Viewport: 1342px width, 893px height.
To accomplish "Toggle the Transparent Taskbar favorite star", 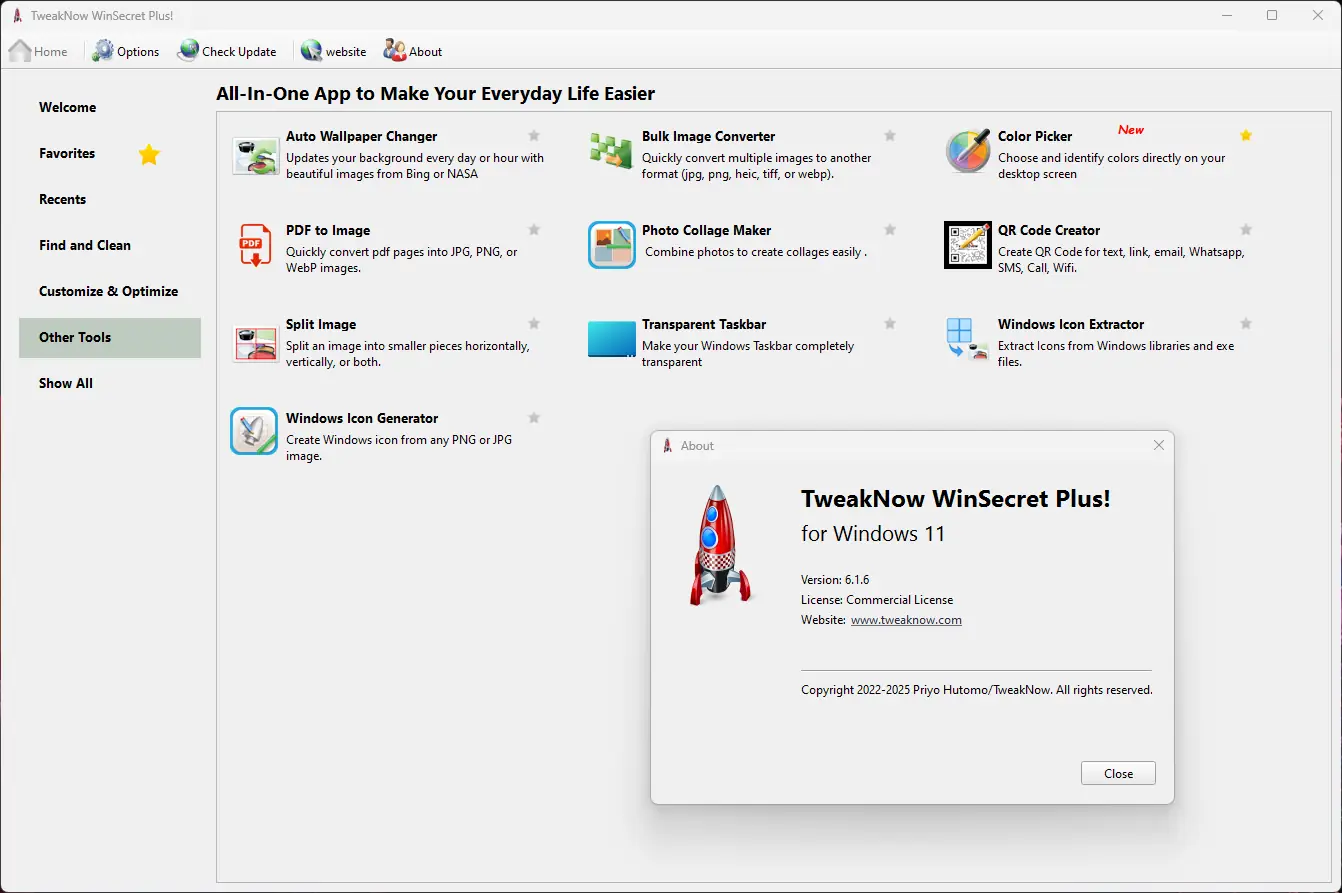I will pyautogui.click(x=890, y=324).
